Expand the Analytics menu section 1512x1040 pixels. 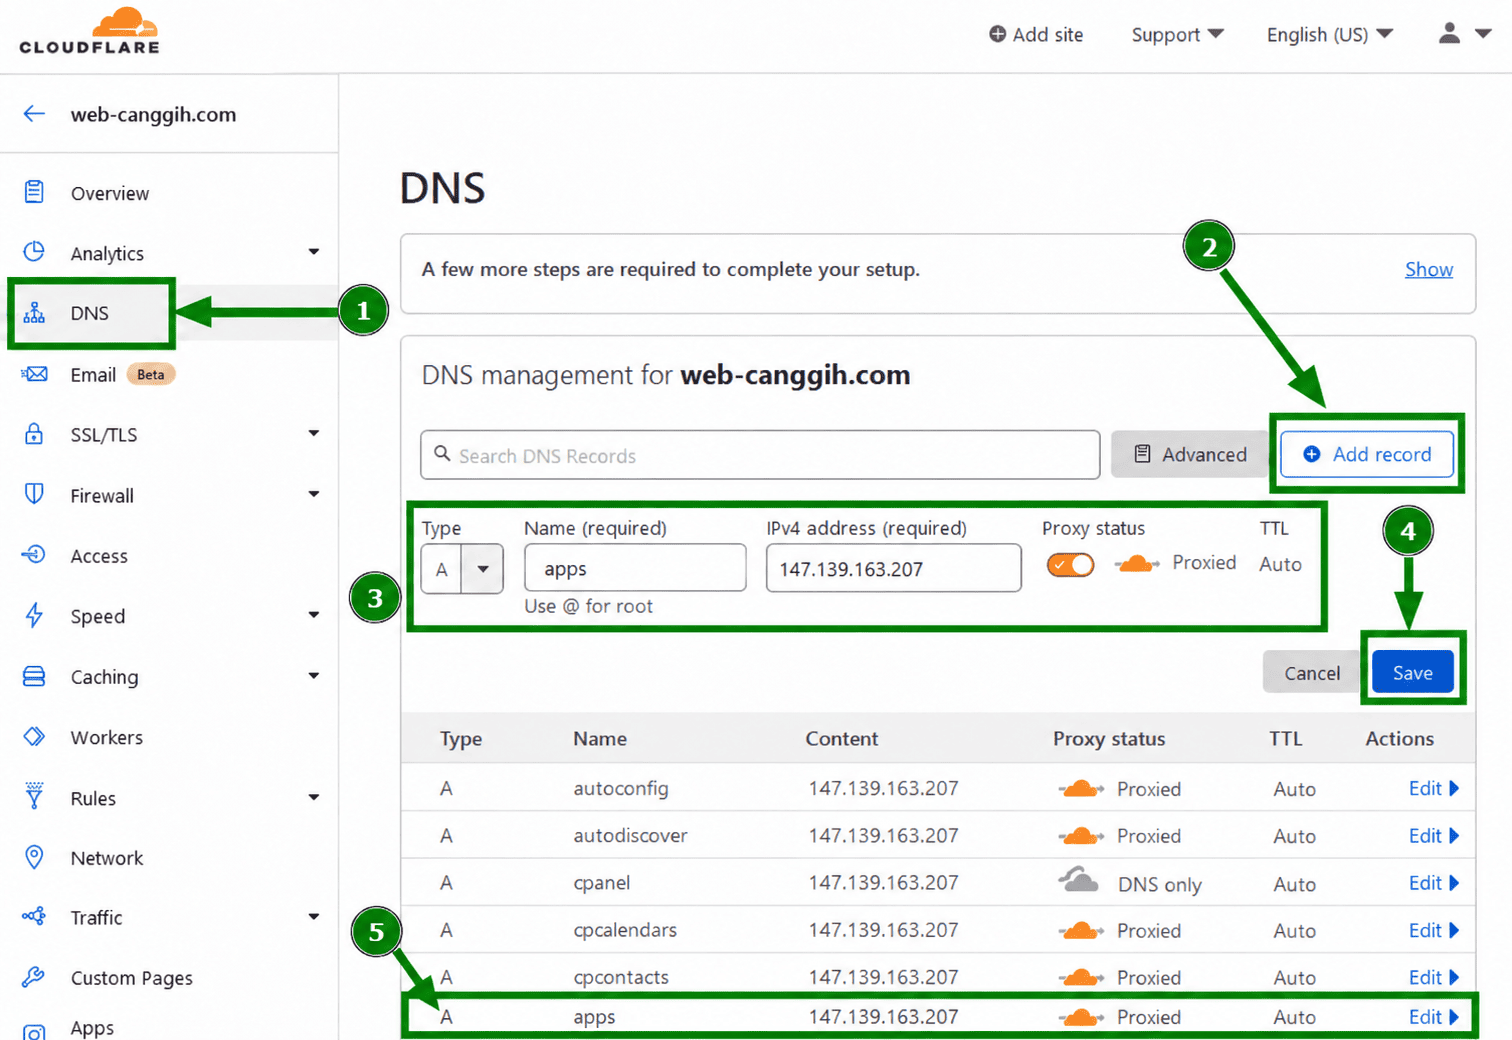pos(314,252)
